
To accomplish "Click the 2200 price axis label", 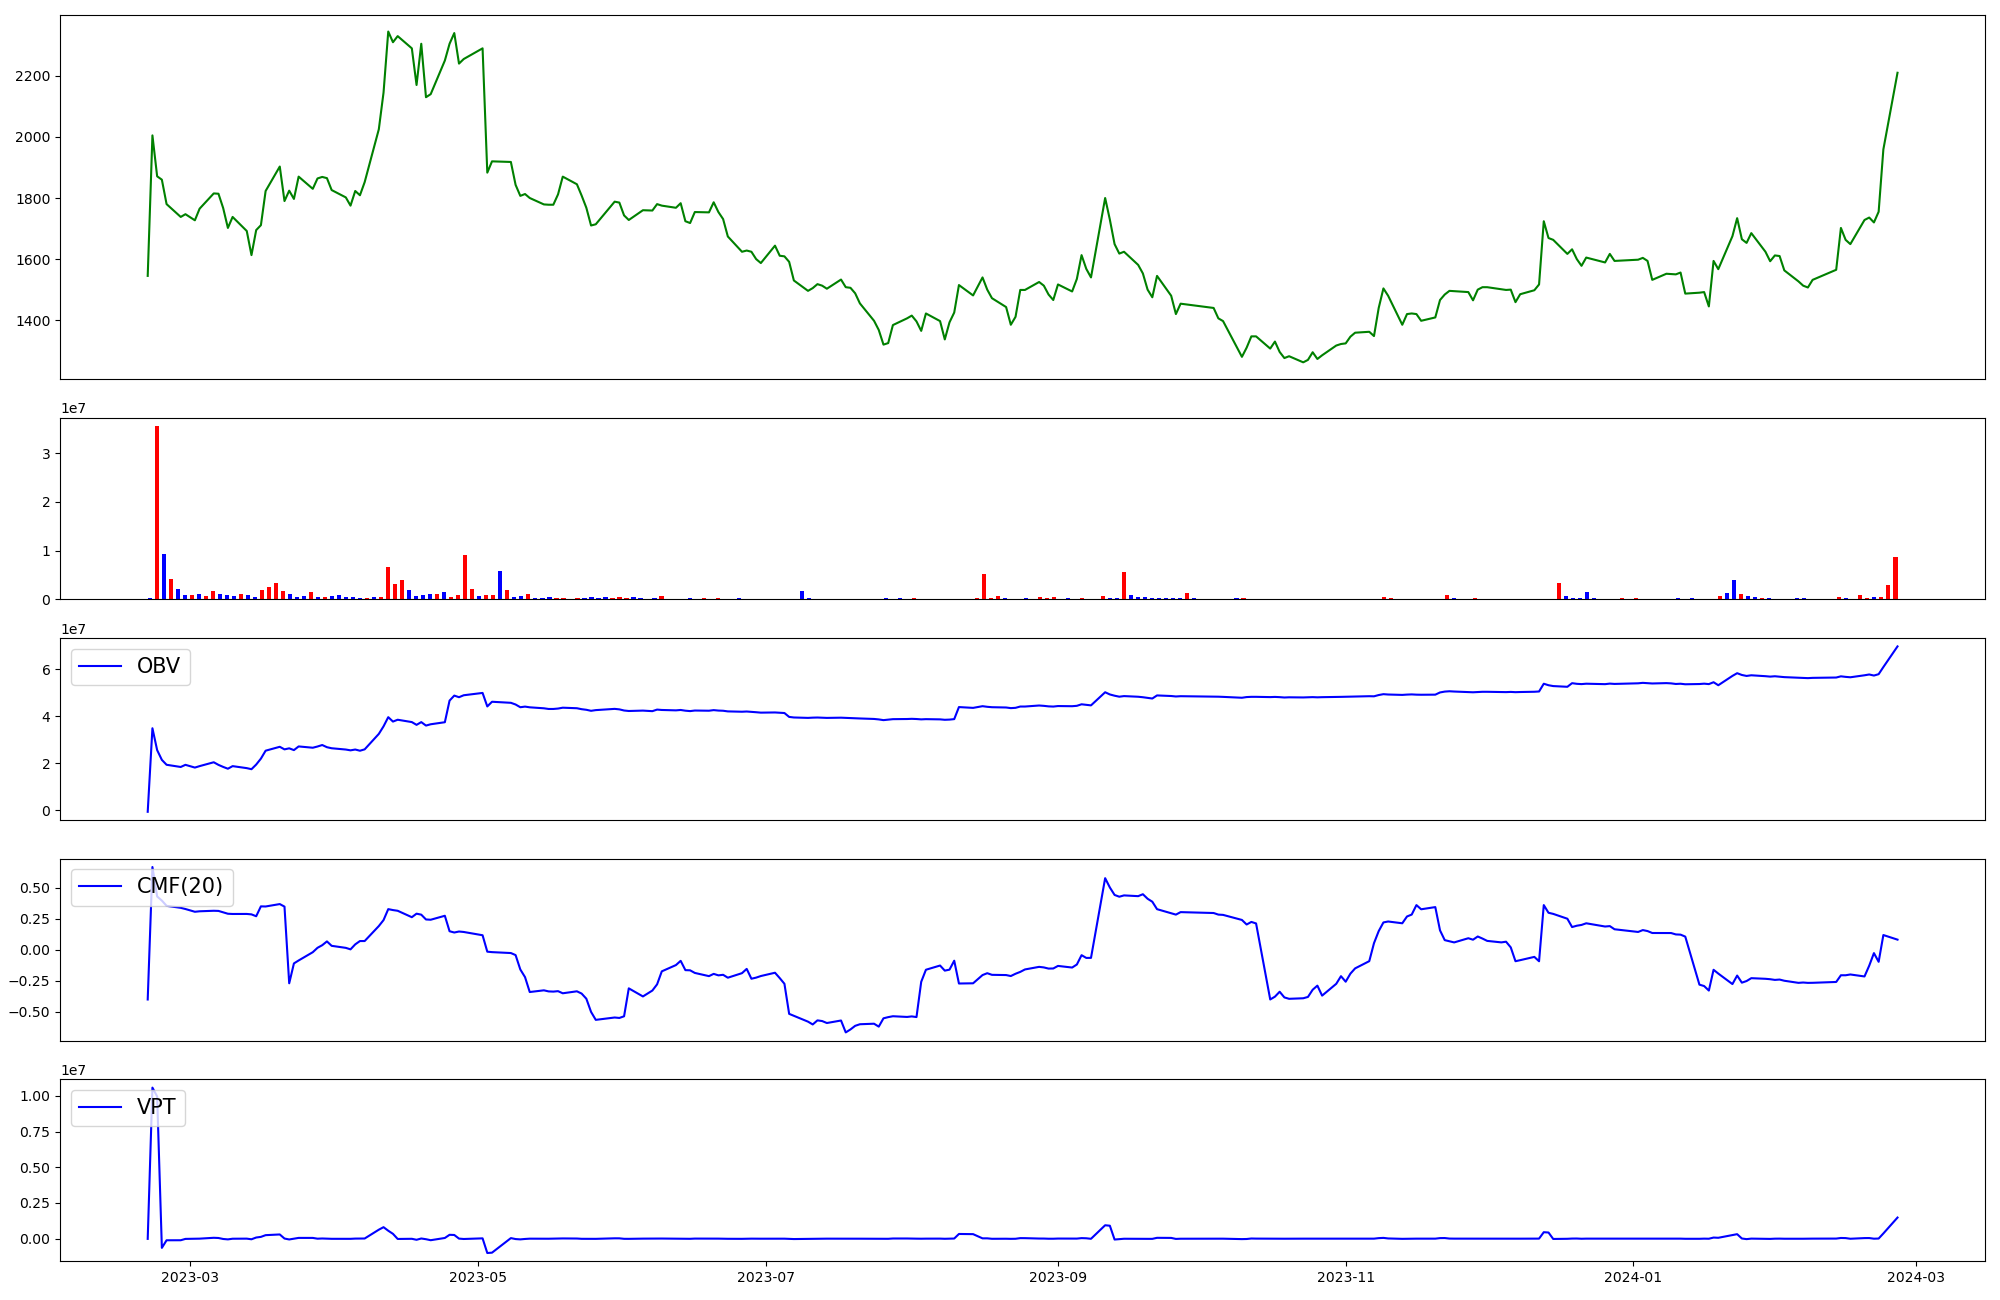I will click(x=33, y=77).
